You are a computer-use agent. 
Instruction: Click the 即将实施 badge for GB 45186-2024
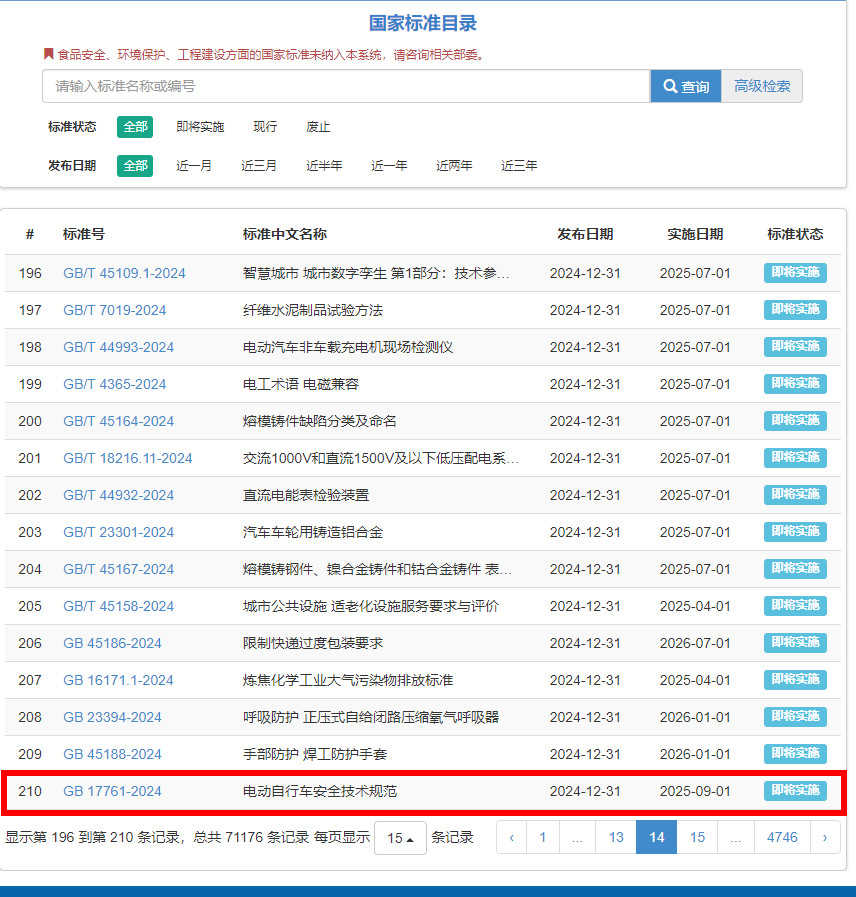pos(795,642)
